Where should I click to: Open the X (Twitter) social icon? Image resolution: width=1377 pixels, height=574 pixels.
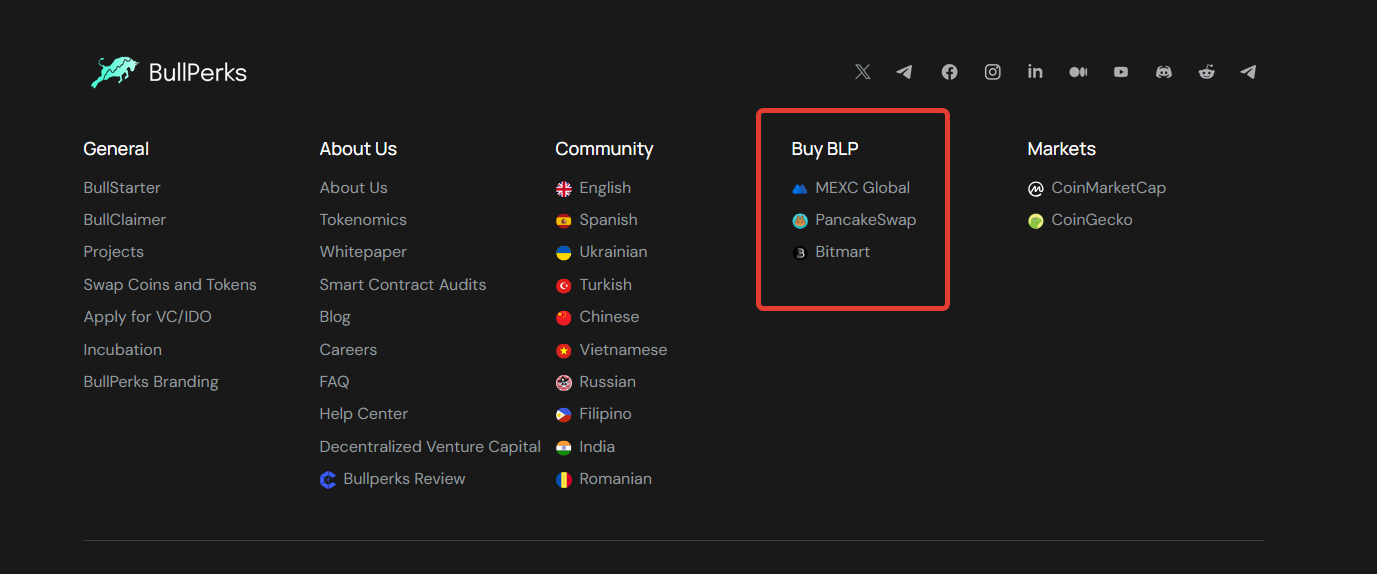coord(862,72)
